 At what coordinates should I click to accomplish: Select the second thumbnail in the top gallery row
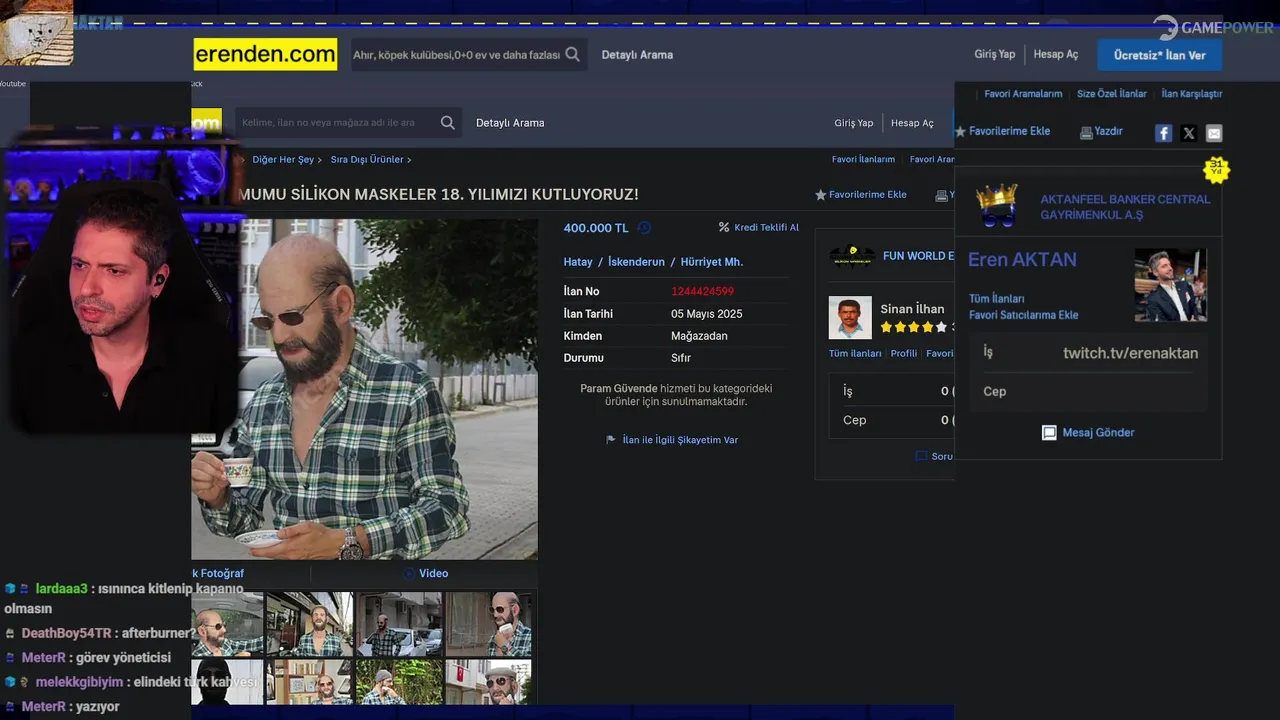(309, 624)
